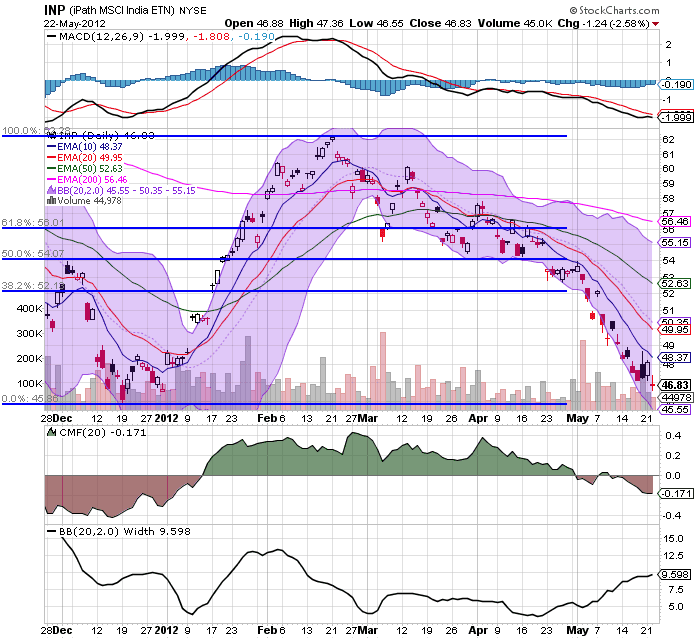The height and width of the screenshot is (639, 700).
Task: Select the Volume 45.0K header value
Action: click(x=515, y=23)
